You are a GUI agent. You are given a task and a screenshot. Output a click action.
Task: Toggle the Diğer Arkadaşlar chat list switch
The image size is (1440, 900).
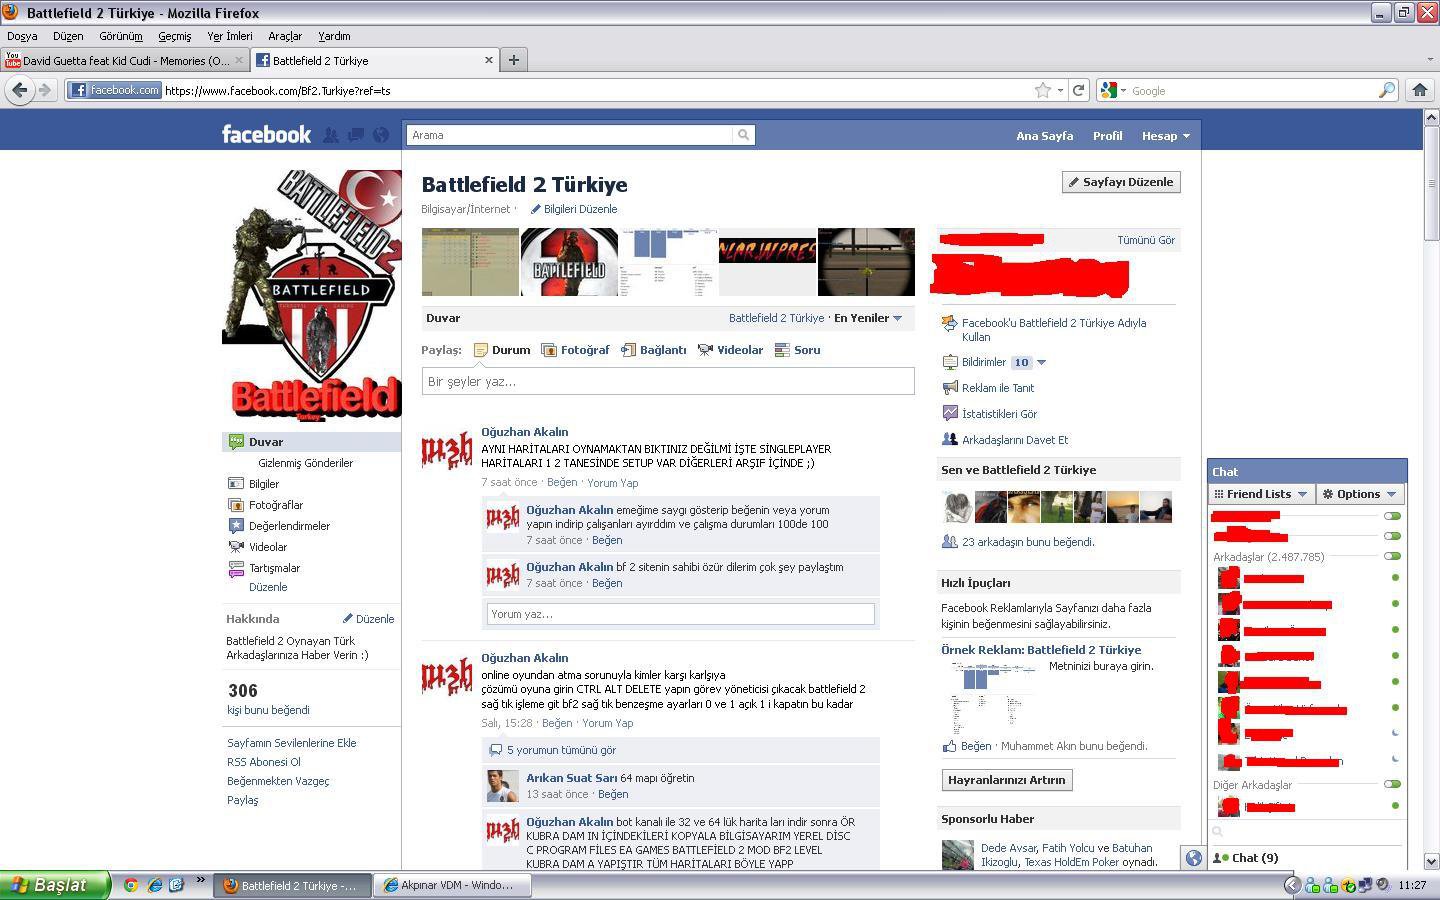point(1392,784)
